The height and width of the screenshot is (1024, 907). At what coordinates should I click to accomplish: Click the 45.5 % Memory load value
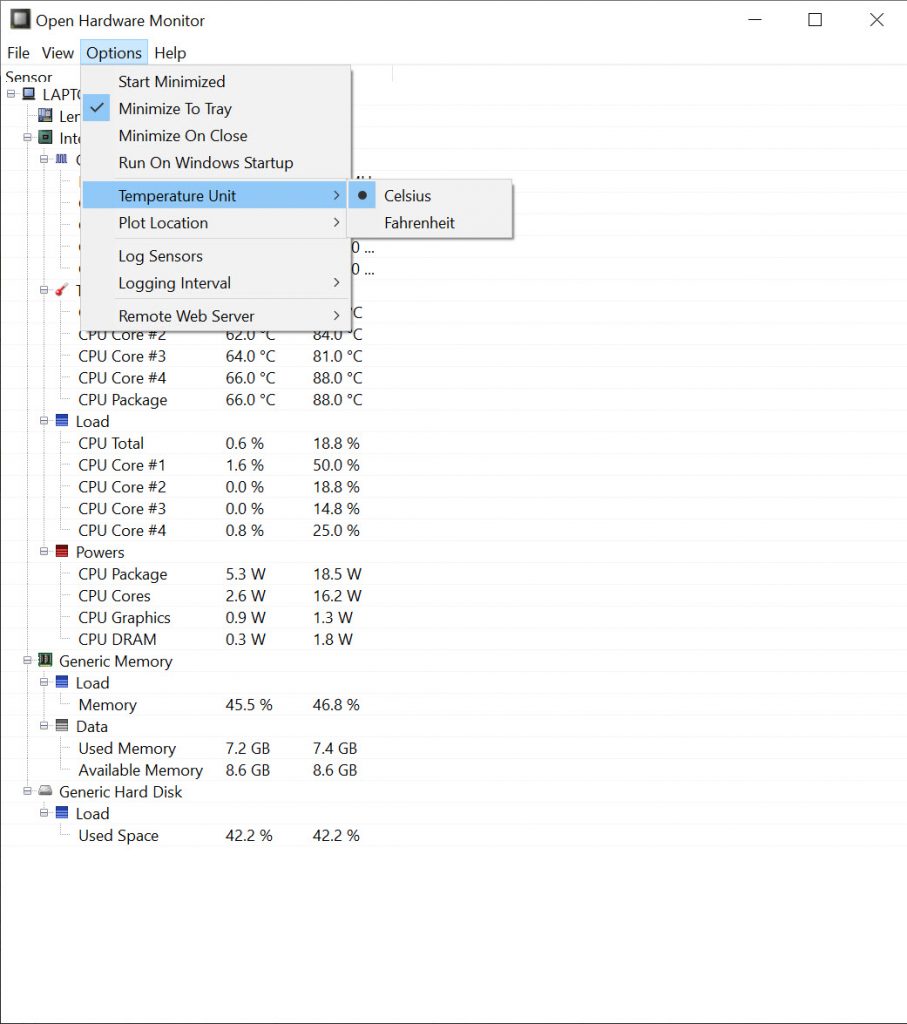tap(249, 705)
